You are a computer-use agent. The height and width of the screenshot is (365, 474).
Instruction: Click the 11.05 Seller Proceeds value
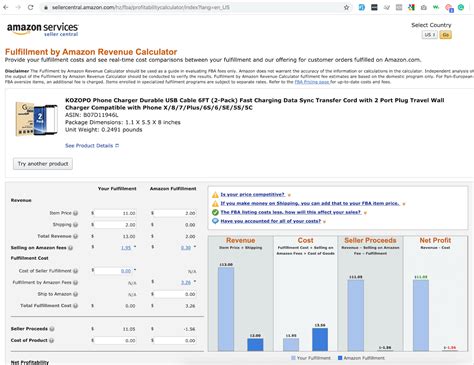click(129, 329)
